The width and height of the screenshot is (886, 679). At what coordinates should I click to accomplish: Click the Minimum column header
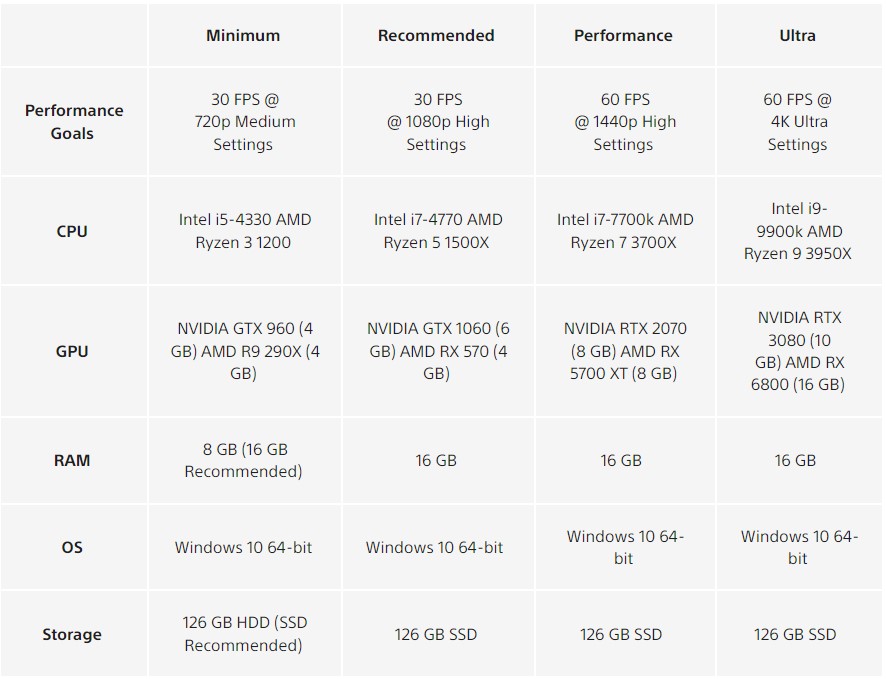coord(243,36)
